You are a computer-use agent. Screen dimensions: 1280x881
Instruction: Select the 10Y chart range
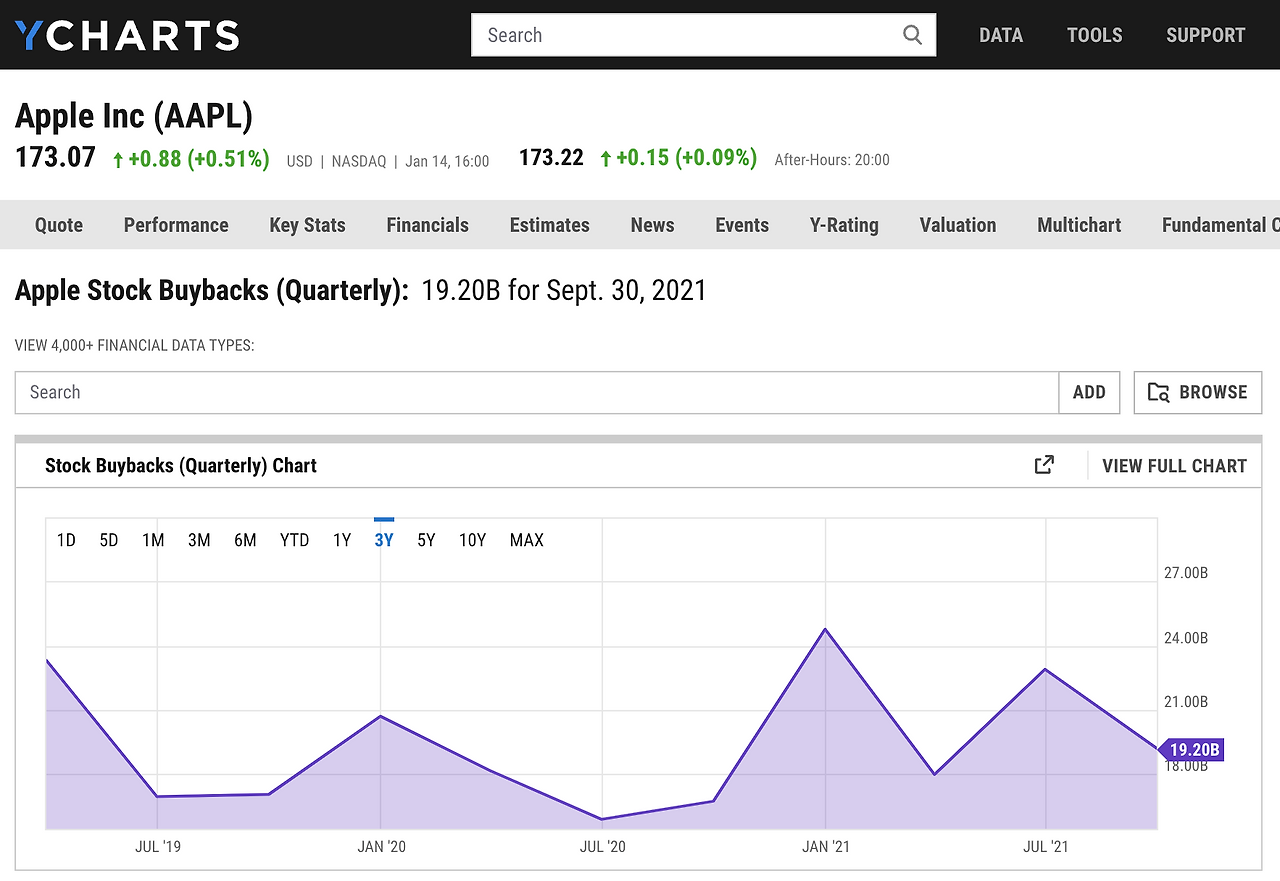[x=472, y=540]
